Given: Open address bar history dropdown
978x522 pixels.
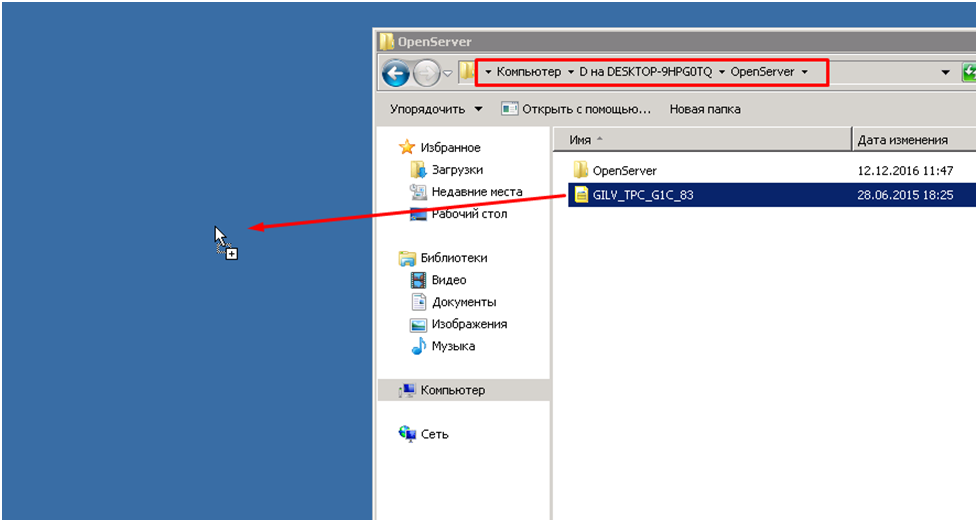Looking at the screenshot, I should pos(946,72).
